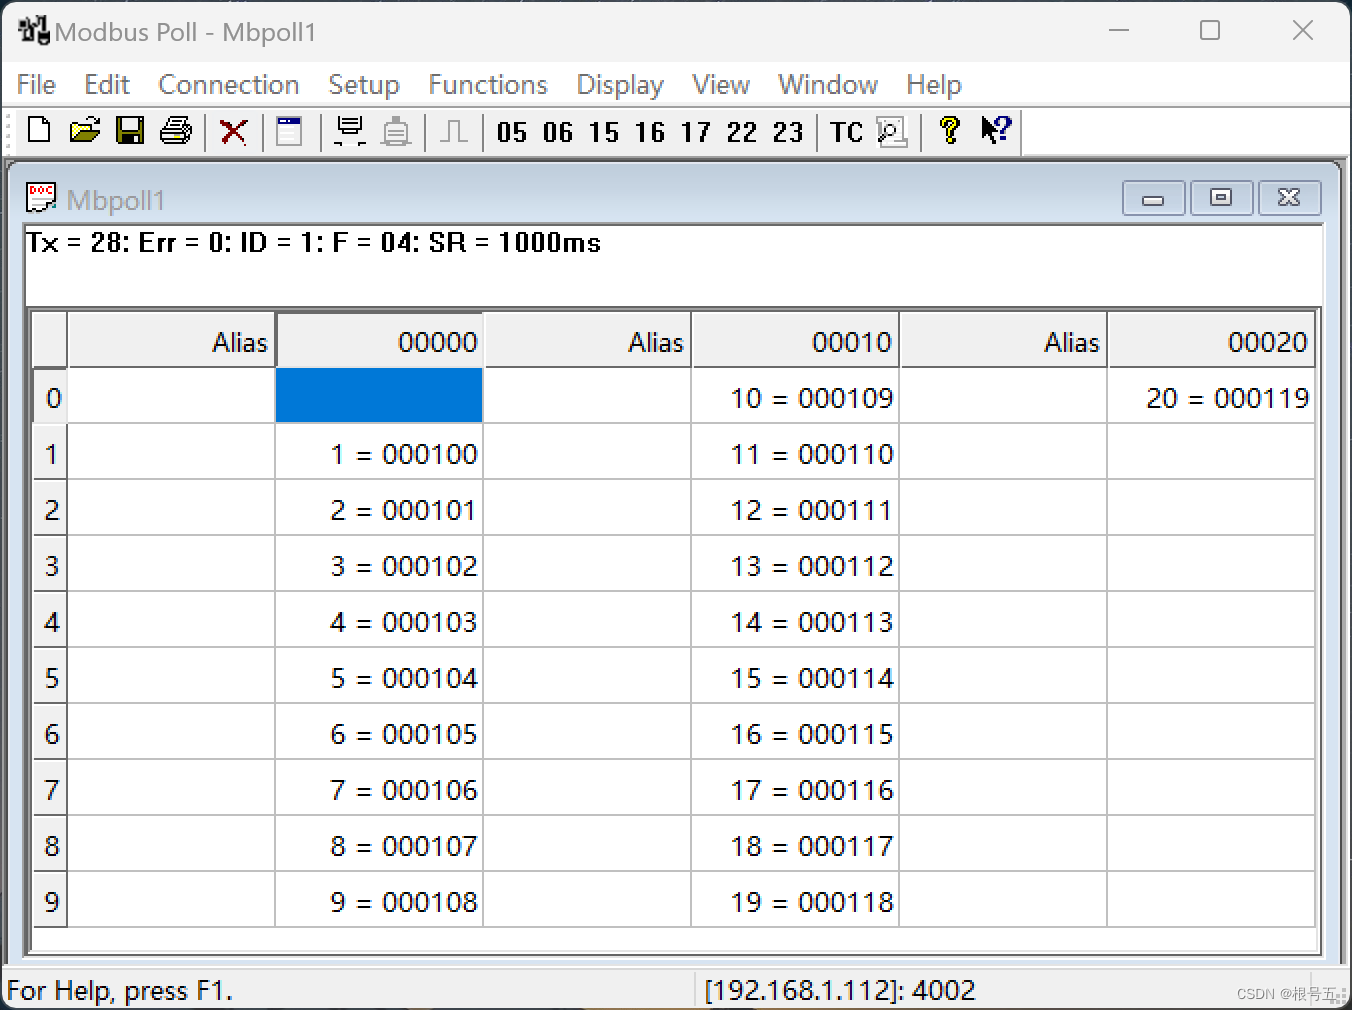Image resolution: width=1352 pixels, height=1010 pixels.
Task: Click function 15 write multiple coils
Action: pyautogui.click(x=604, y=132)
